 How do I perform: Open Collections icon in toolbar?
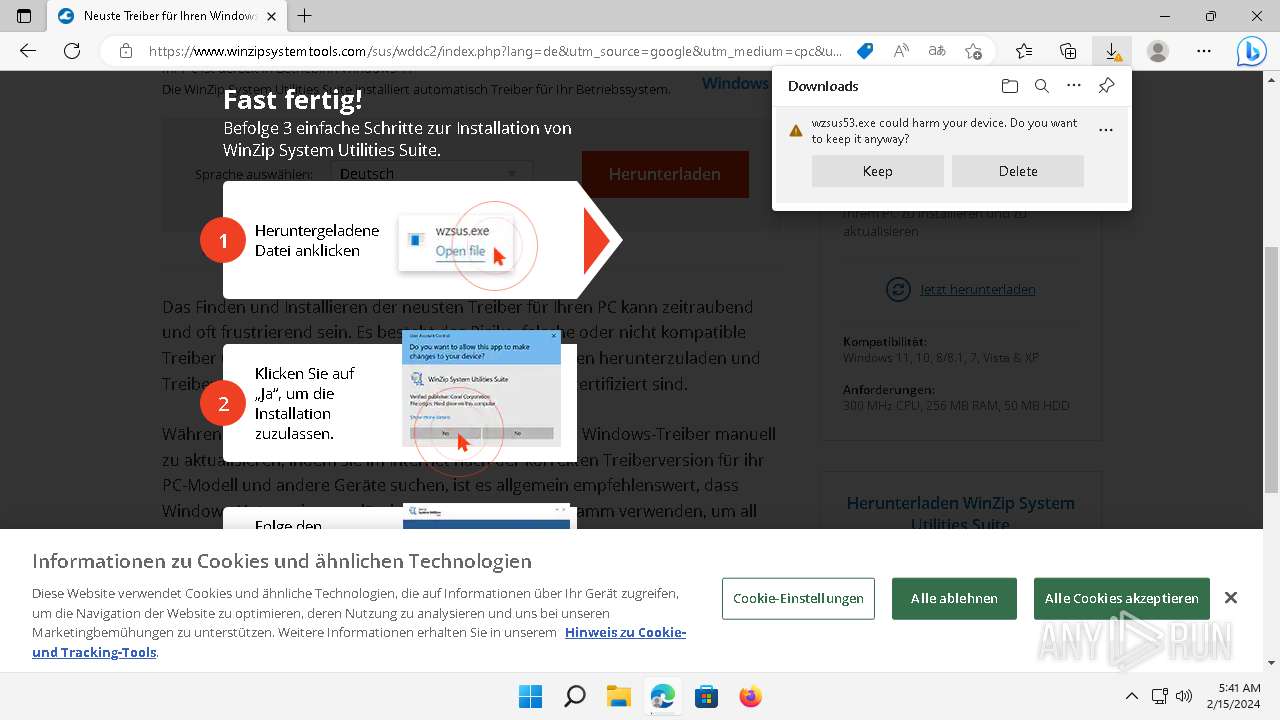pos(1068,51)
